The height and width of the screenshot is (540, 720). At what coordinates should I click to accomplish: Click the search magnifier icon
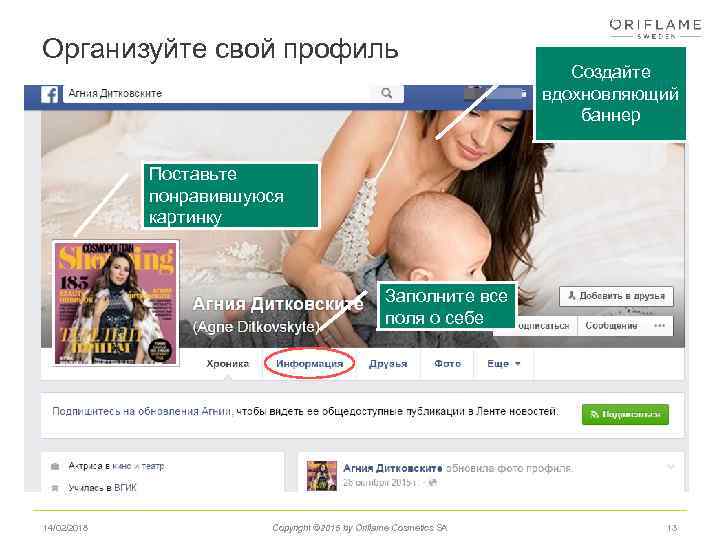pos(387,93)
